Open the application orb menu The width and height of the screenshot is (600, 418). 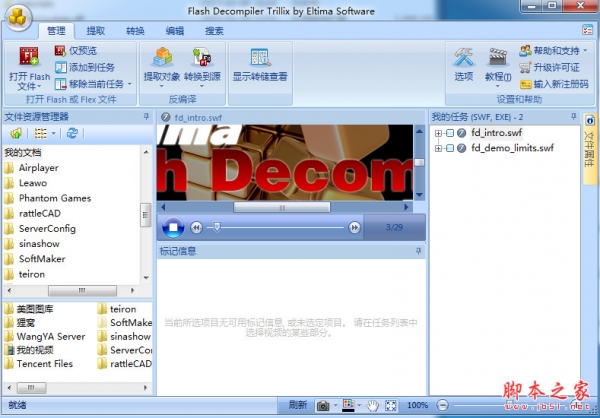[18, 18]
